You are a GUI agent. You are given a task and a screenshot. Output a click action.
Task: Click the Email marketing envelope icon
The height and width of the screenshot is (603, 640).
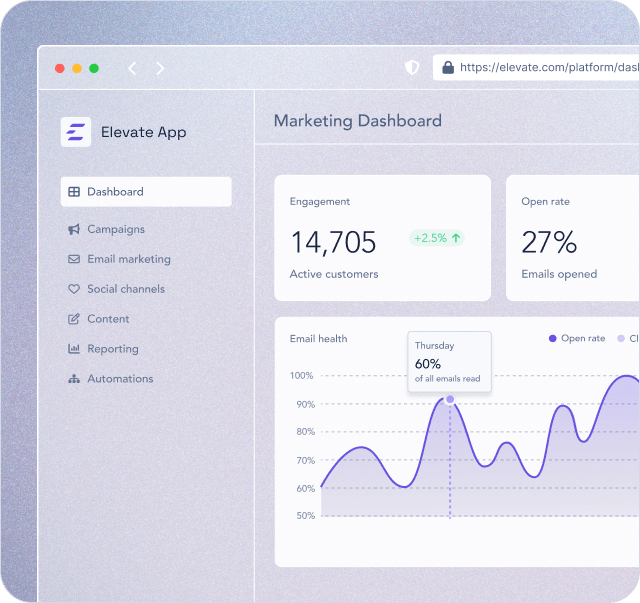(x=74, y=259)
